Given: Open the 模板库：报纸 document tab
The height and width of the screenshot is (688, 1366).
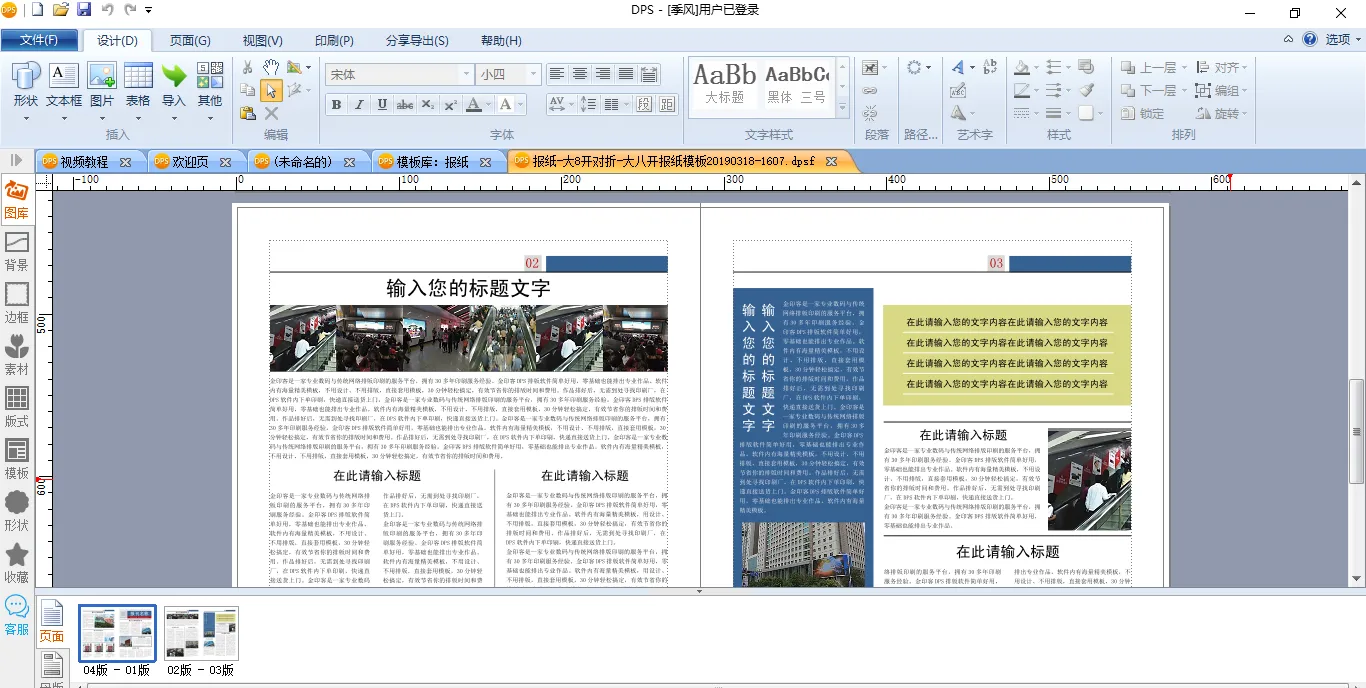Looking at the screenshot, I should pos(432,161).
